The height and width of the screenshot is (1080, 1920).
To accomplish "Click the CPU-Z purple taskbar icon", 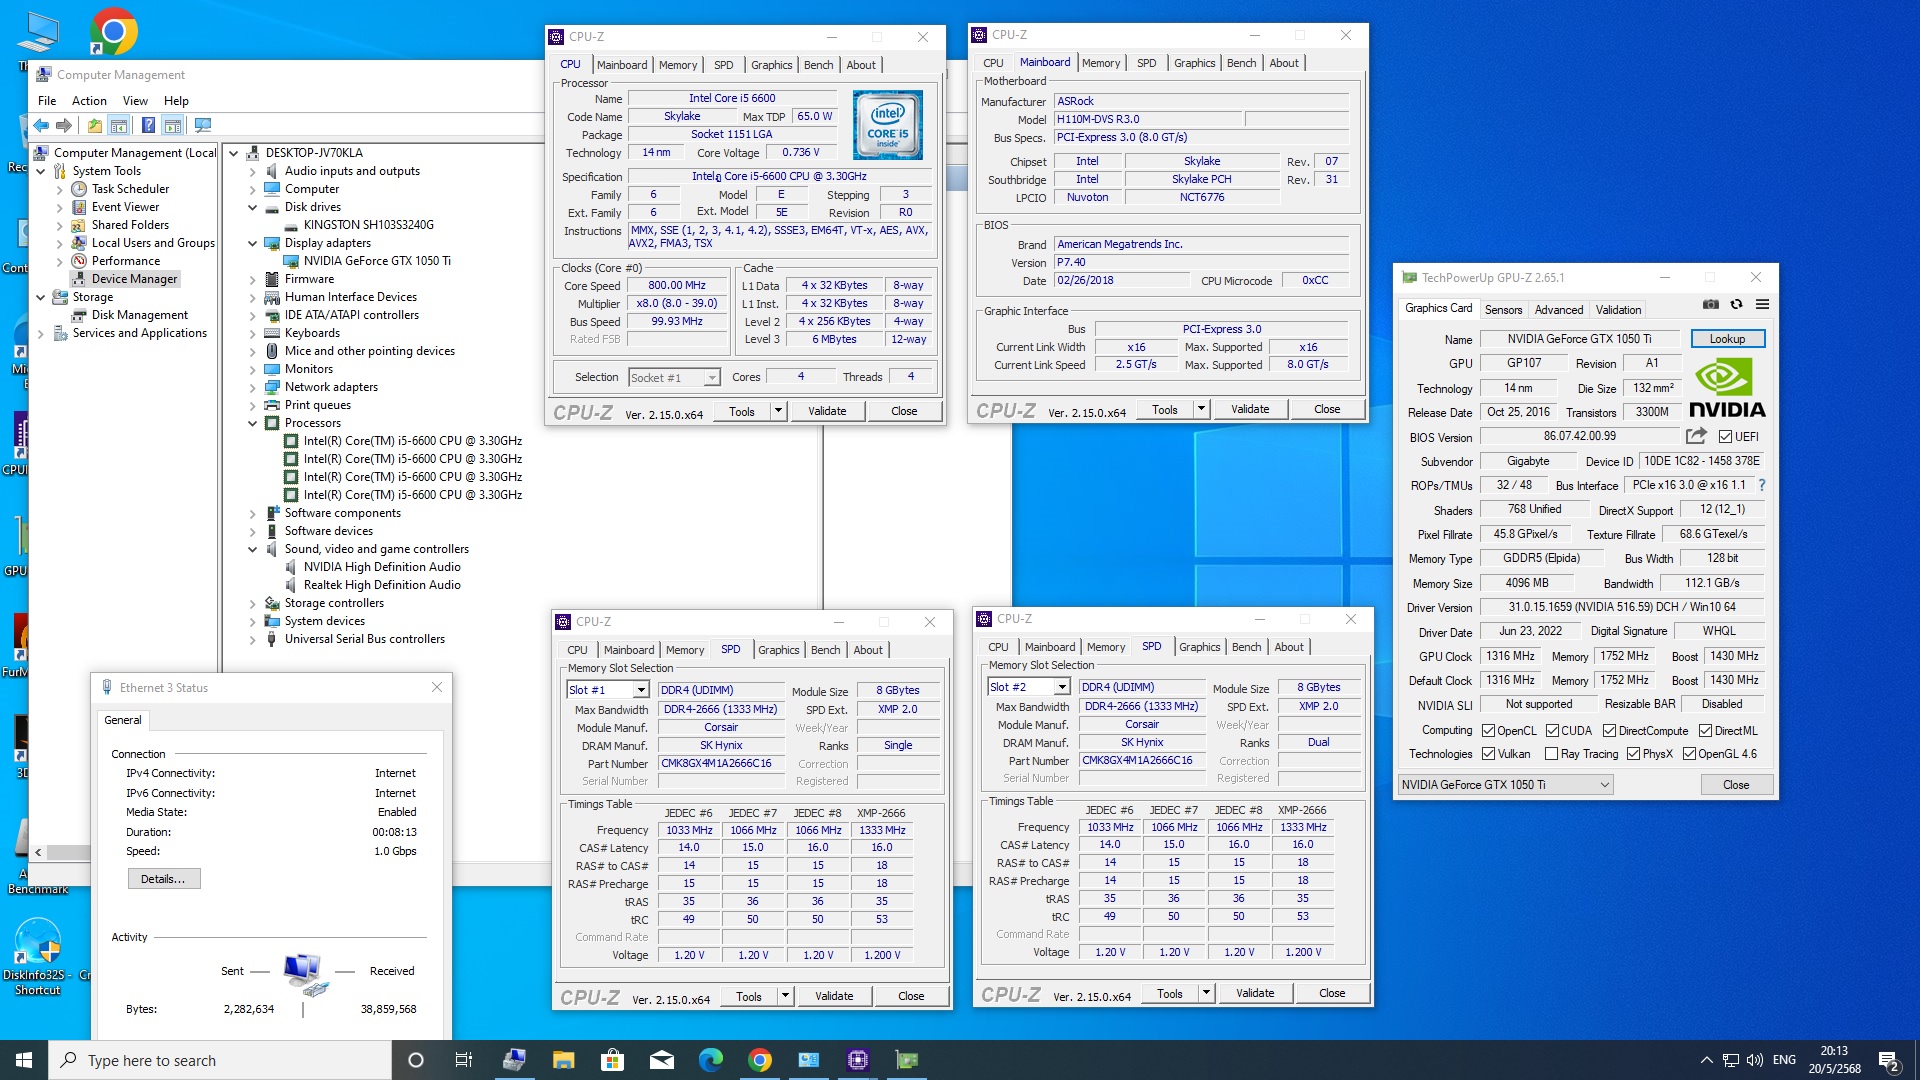I will pos(857,1060).
